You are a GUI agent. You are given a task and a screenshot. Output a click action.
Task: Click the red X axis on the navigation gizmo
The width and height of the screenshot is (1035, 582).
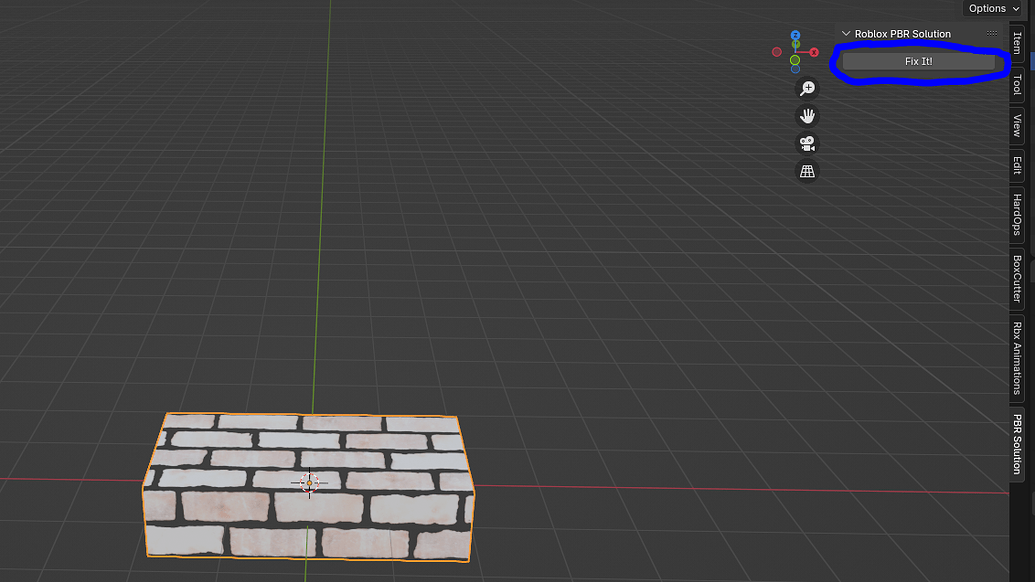[x=814, y=52]
